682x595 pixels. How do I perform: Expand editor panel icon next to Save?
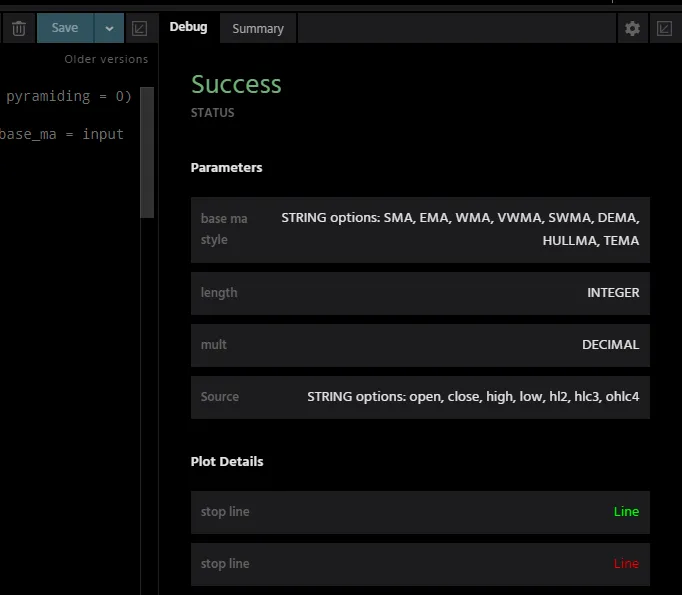139,28
